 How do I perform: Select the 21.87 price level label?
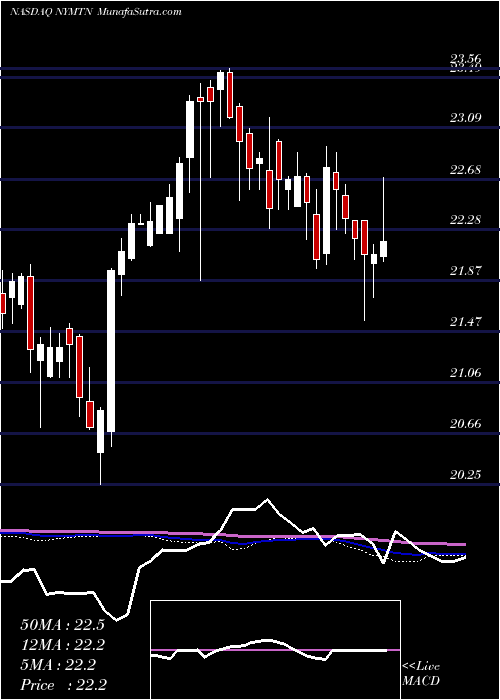coord(466,271)
